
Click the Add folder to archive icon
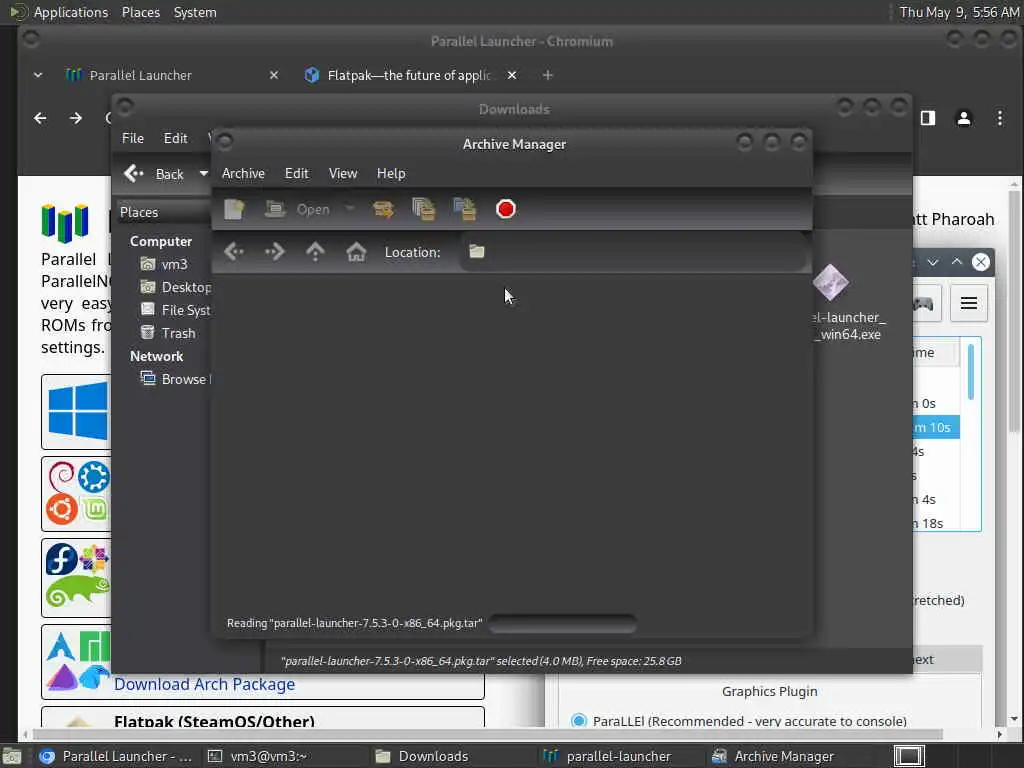[465, 209]
